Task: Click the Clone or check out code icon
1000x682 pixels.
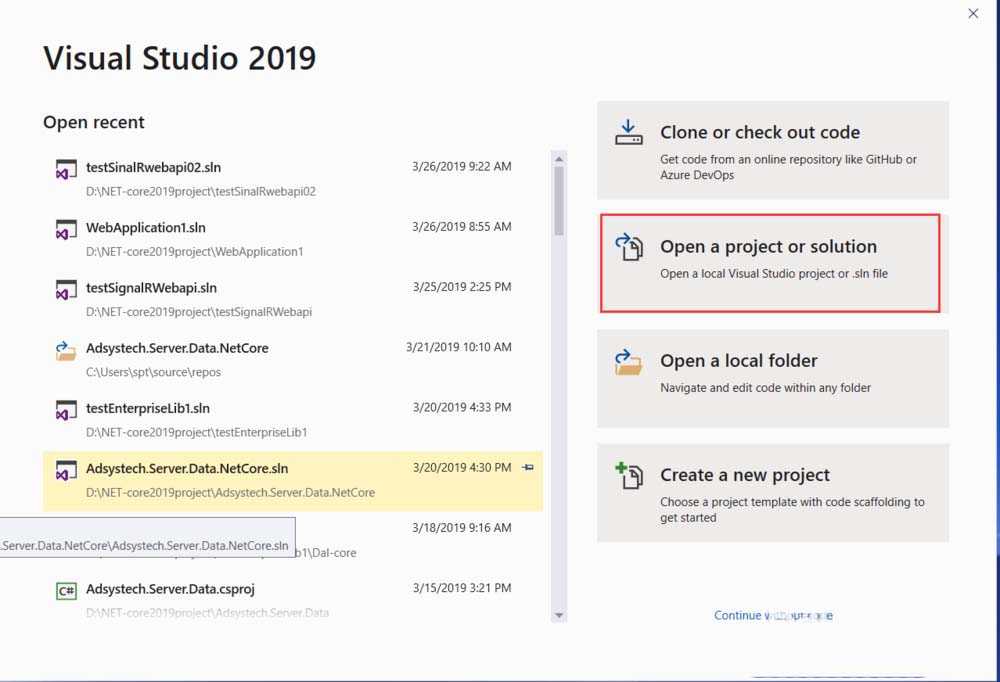Action: (x=629, y=133)
